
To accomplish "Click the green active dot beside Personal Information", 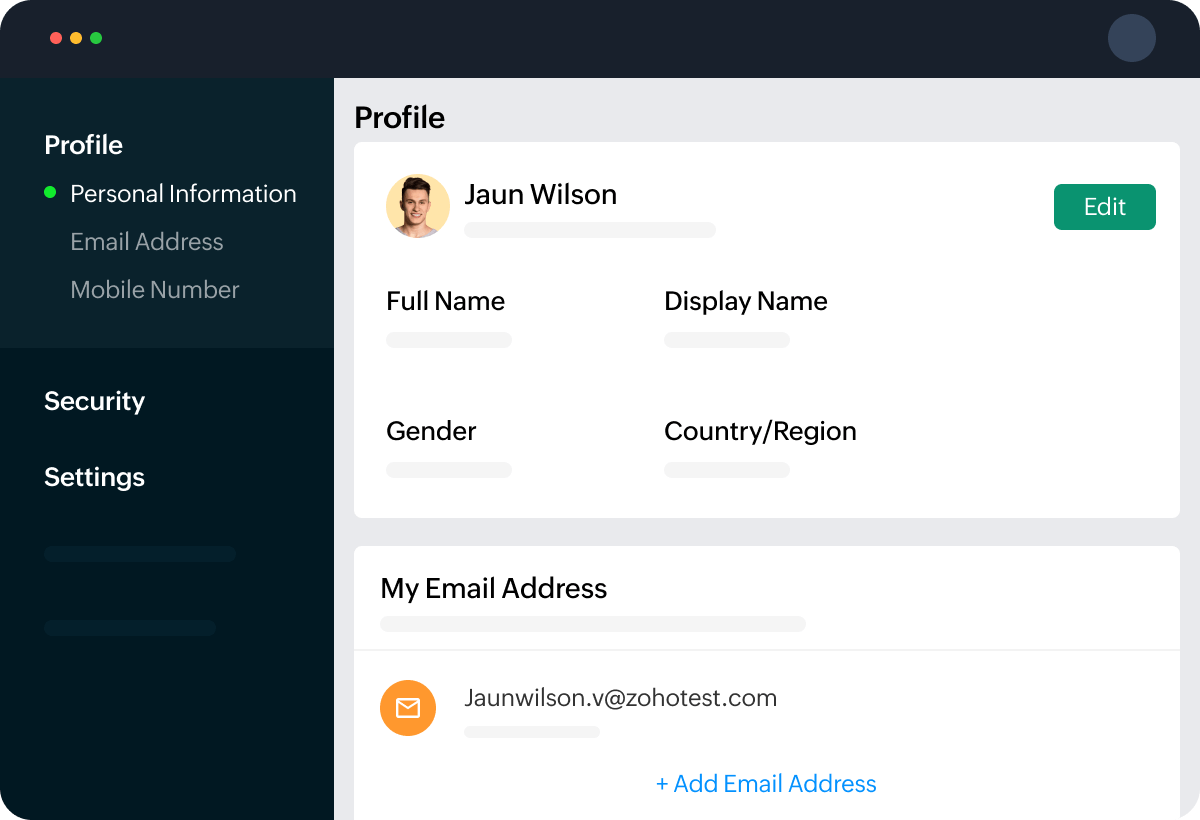I will (51, 193).
